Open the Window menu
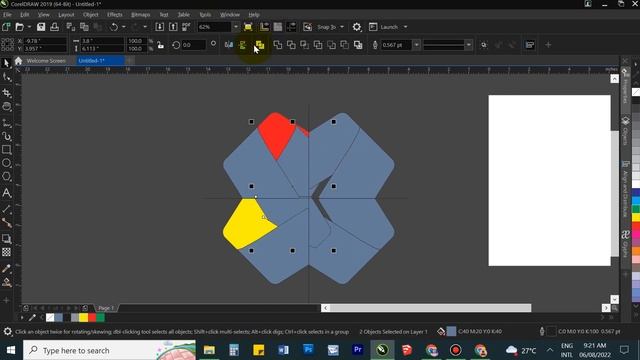Screen dimensions: 640x360 pyautogui.click(x=230, y=15)
